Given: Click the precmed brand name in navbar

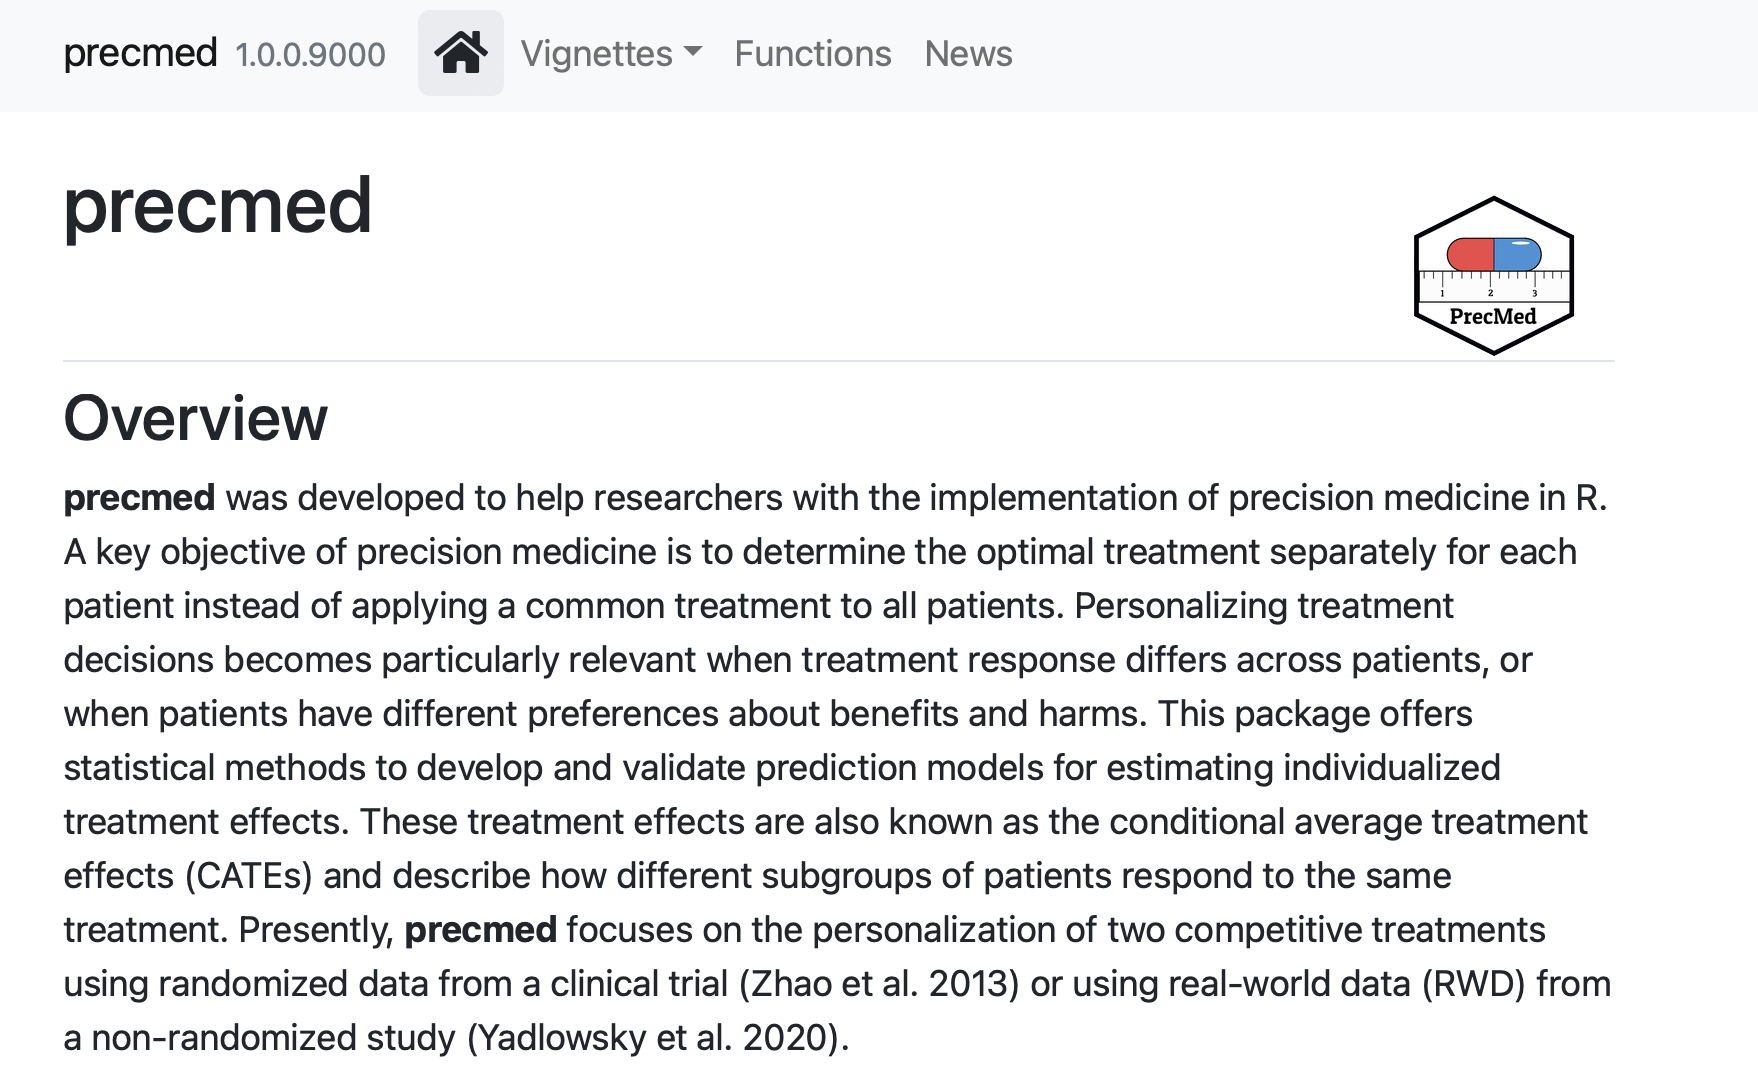Looking at the screenshot, I should point(140,53).
